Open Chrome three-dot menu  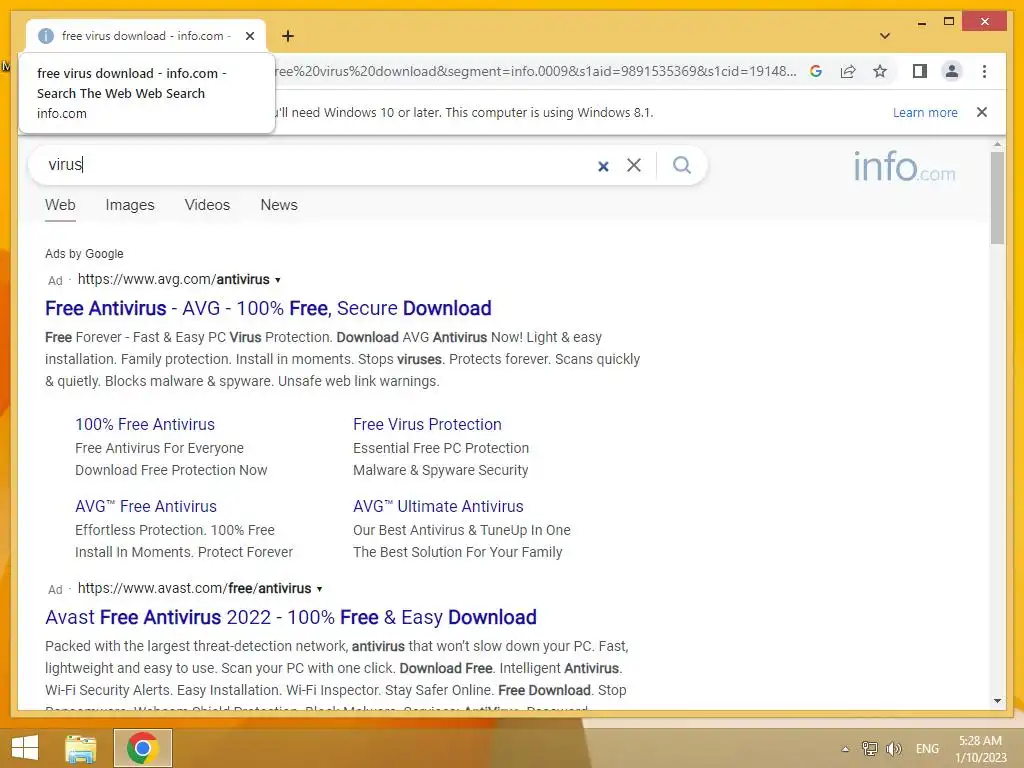pos(984,71)
